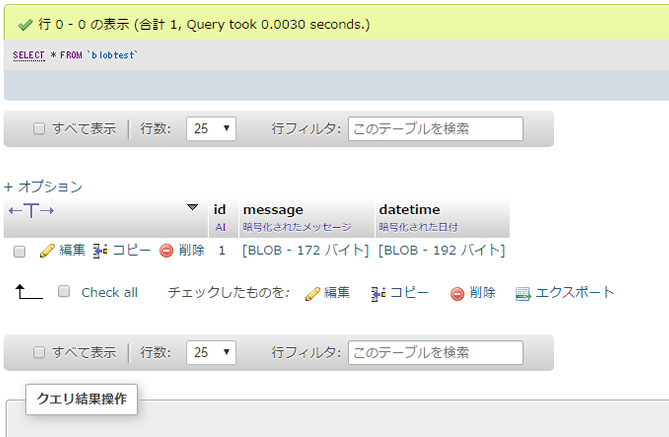Click the green checkmark success icon
Viewport: 669px width, 437px height.
(x=25, y=25)
